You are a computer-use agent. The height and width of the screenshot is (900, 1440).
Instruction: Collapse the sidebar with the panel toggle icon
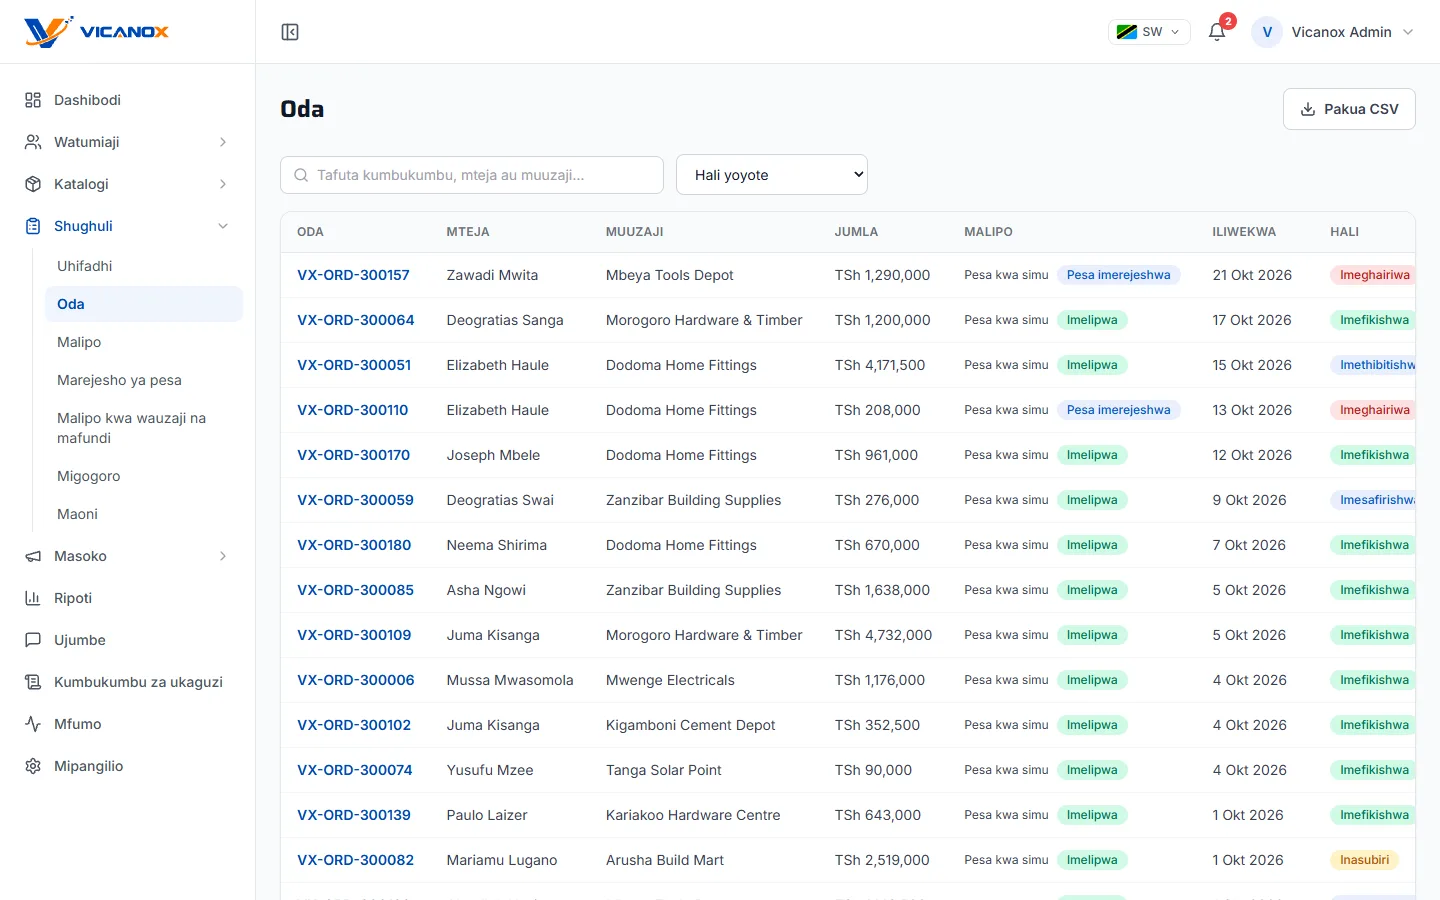(290, 32)
